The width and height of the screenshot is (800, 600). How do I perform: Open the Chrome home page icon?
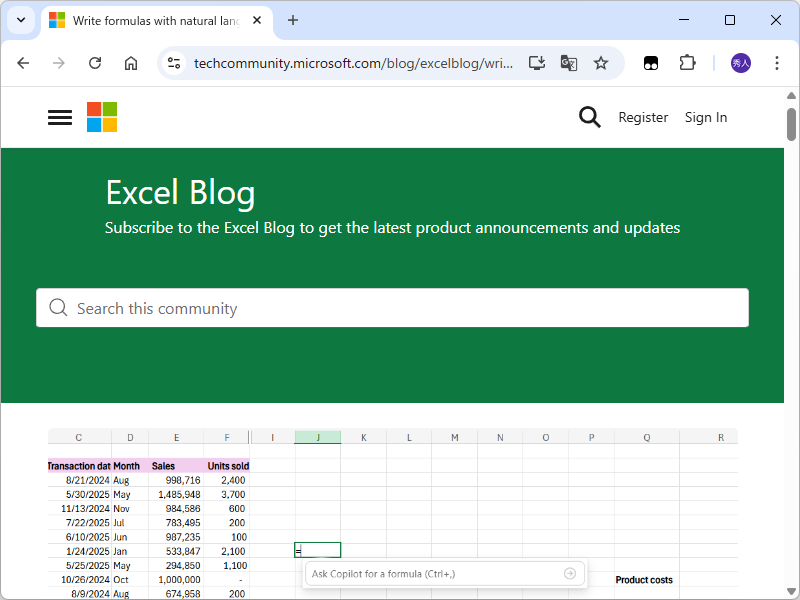click(131, 63)
